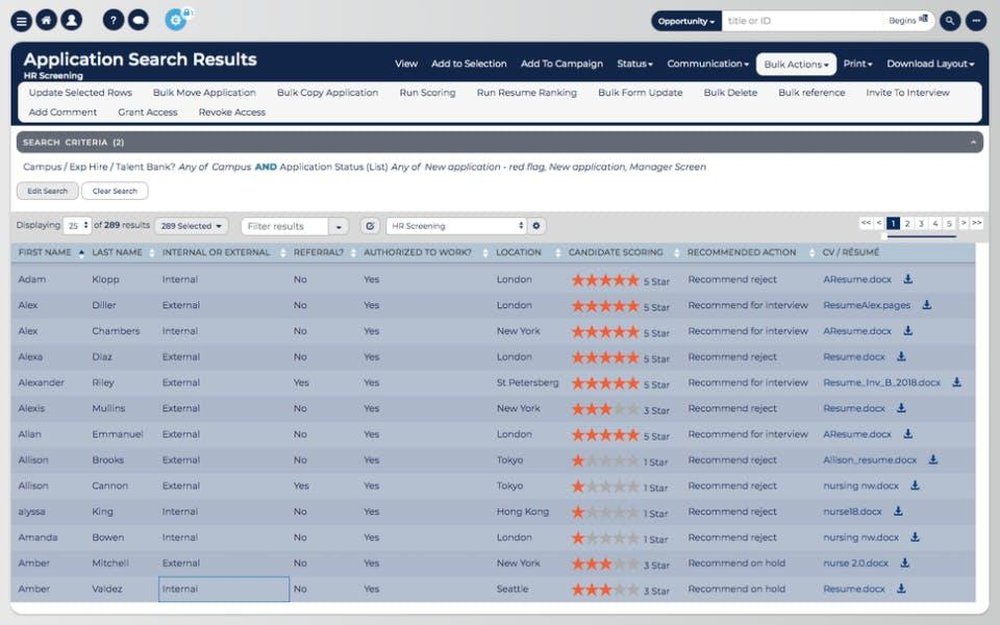
Task: Open the Begins match-type selector
Action: point(908,20)
